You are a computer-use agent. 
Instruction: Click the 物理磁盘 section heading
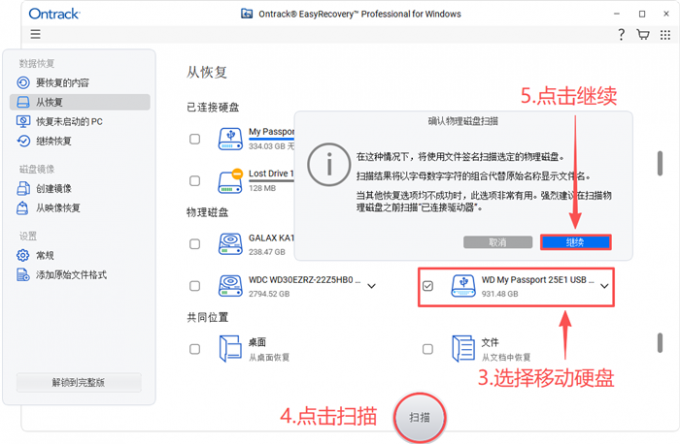coord(207,212)
